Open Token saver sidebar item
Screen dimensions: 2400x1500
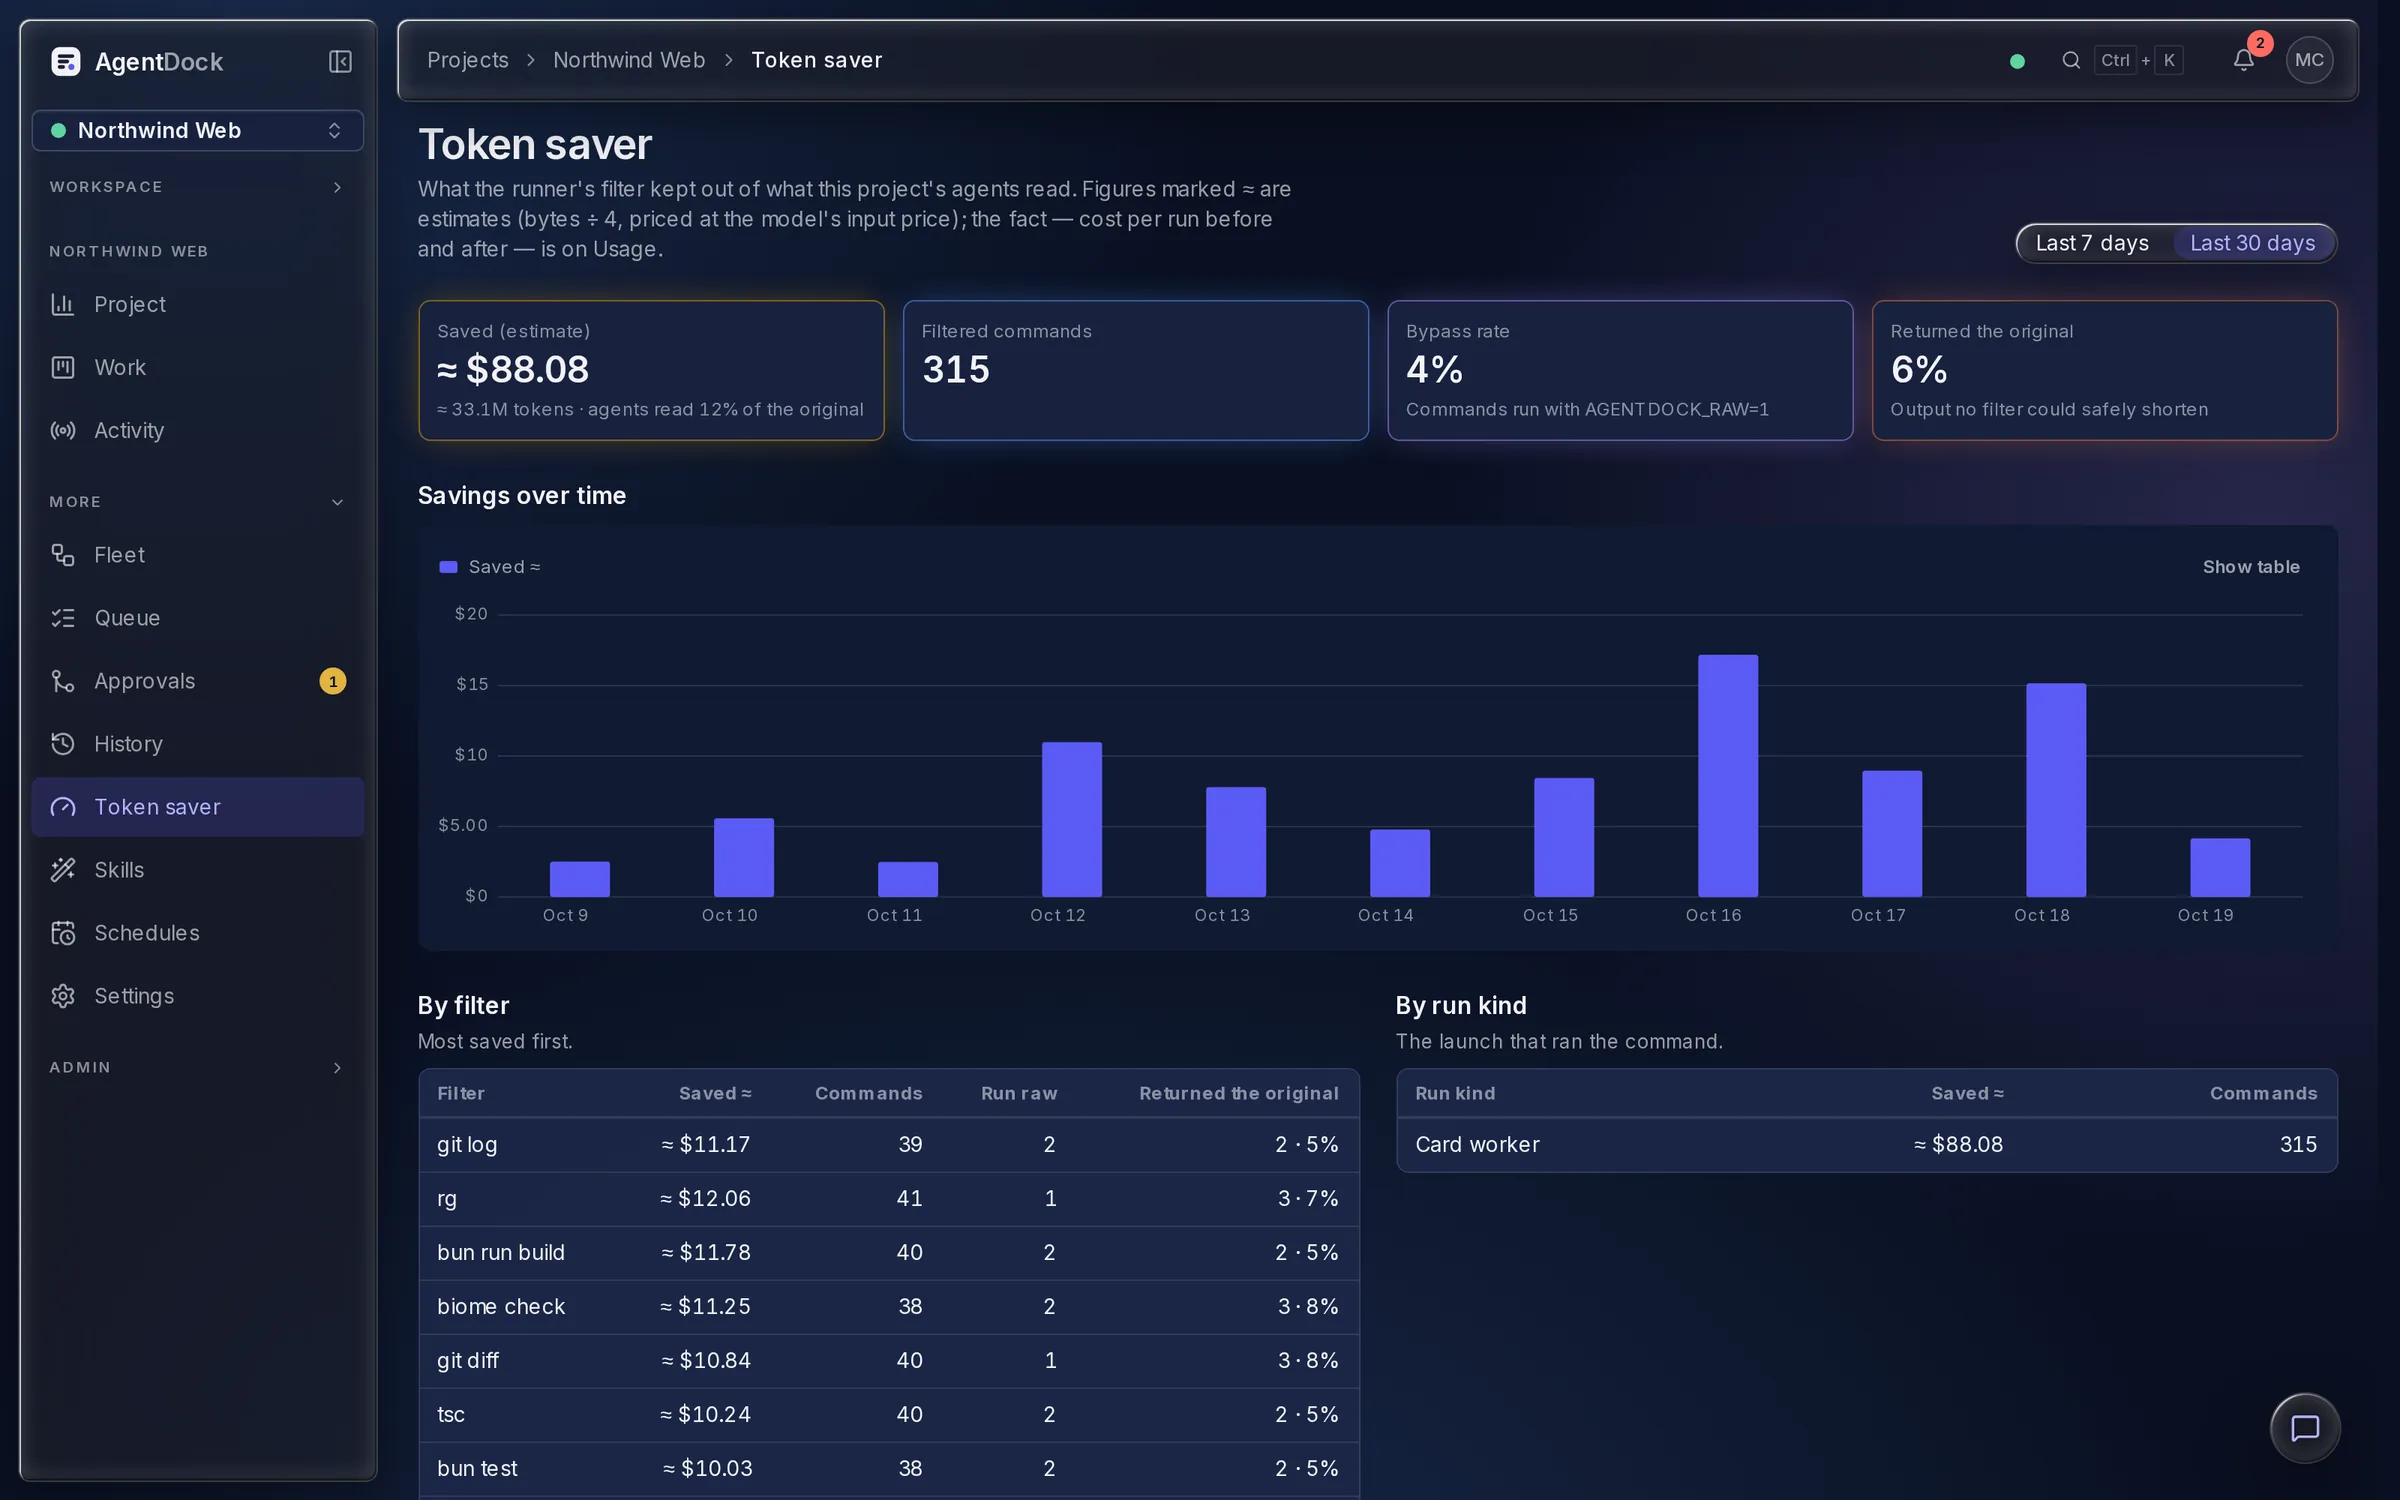click(x=198, y=807)
